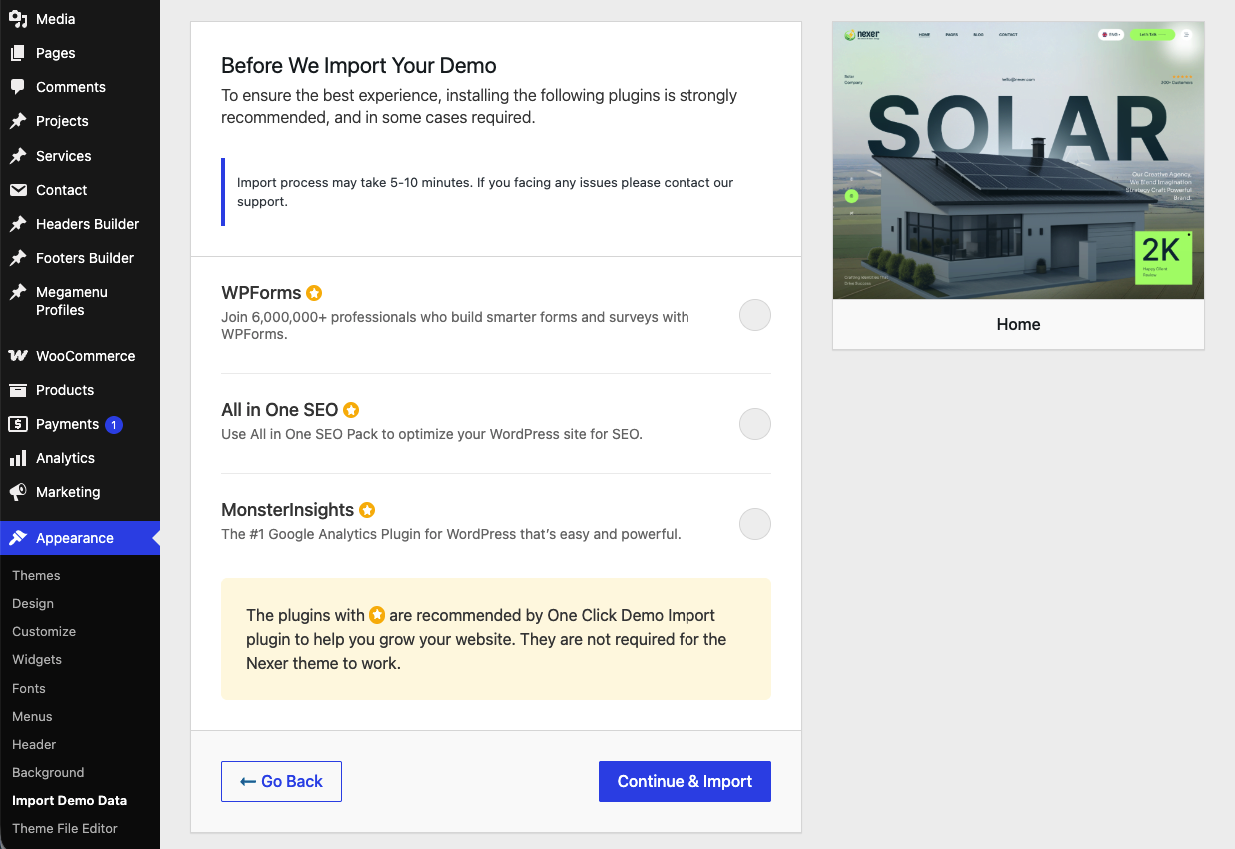This screenshot has width=1235, height=849.
Task: Enable the WPForms plugin toggle
Action: 755,315
